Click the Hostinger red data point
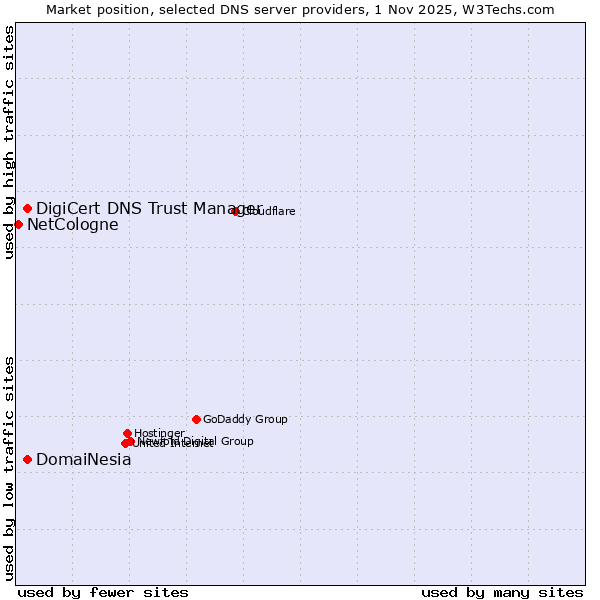The image size is (600, 600). point(128,433)
